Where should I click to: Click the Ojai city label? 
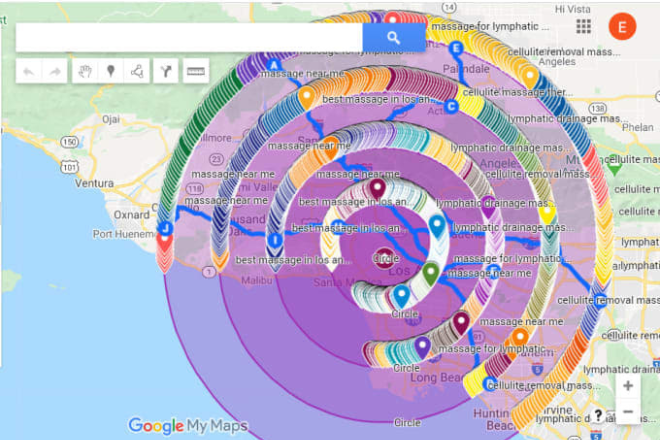tap(111, 119)
